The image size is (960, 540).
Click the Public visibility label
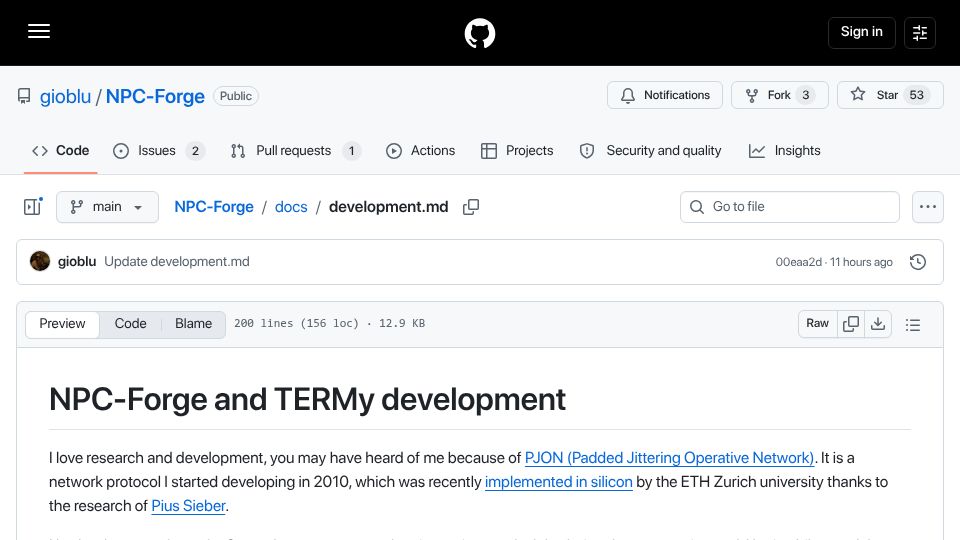tap(236, 96)
